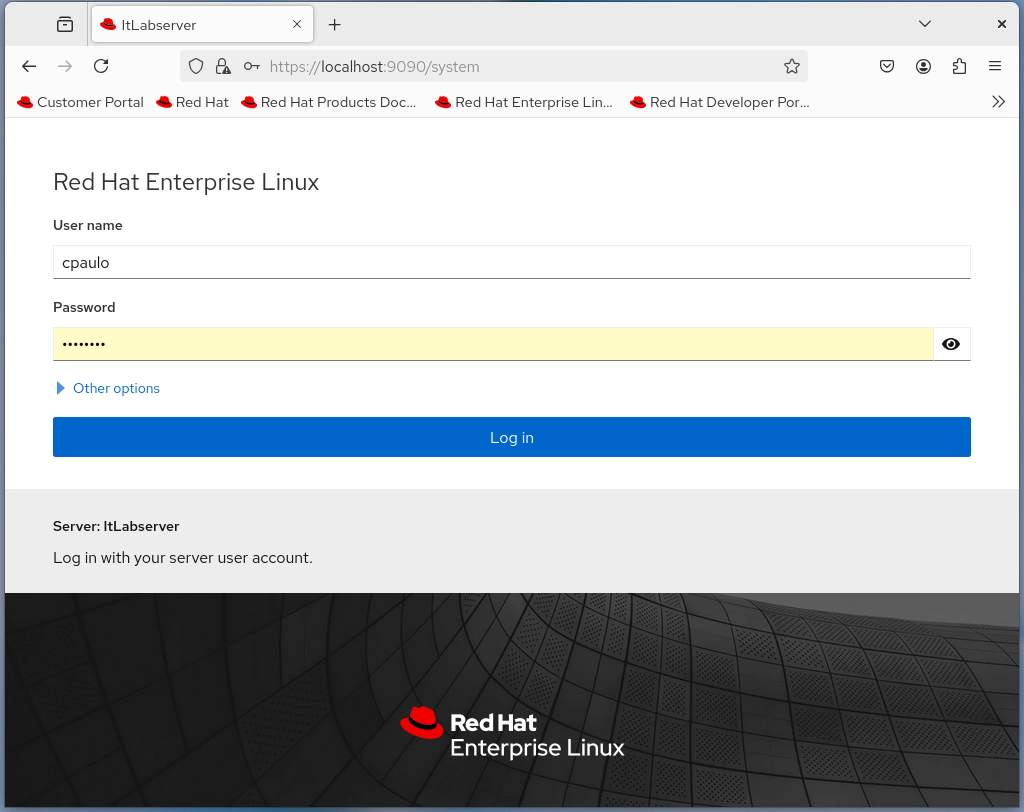This screenshot has height=812, width=1024.
Task: Open the Firefox account icon
Action: pyautogui.click(x=923, y=66)
